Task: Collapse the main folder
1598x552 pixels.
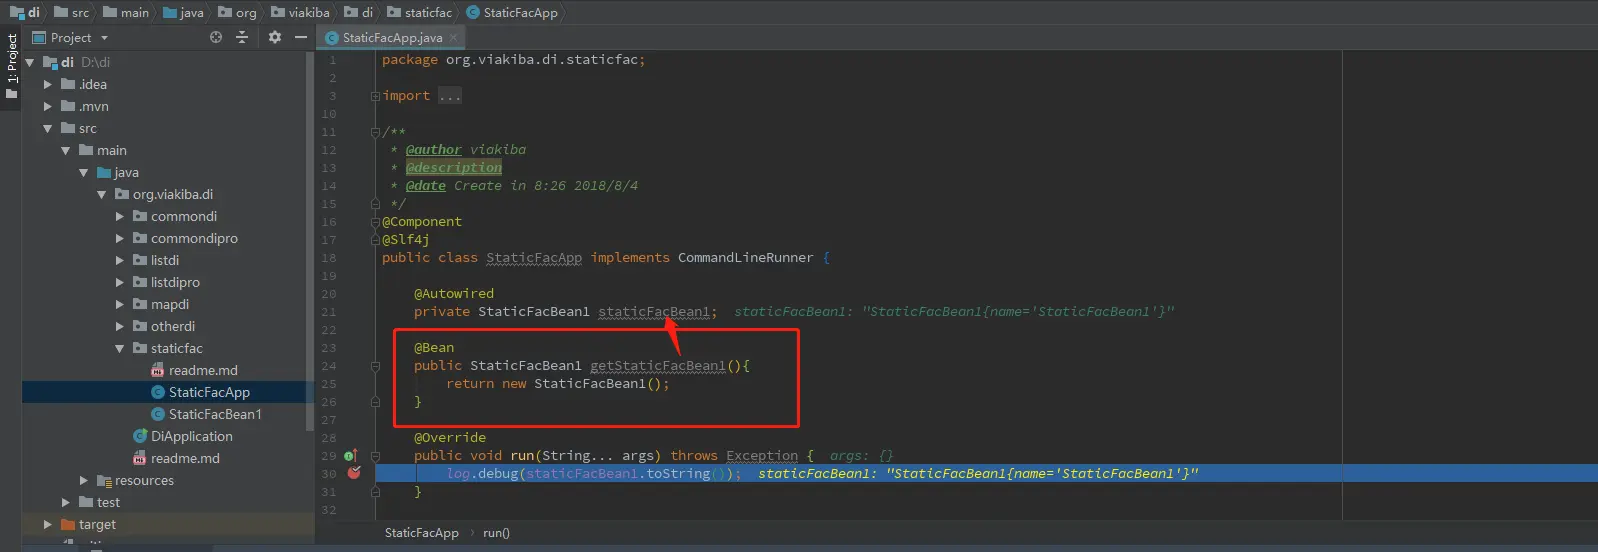Action: [x=65, y=150]
